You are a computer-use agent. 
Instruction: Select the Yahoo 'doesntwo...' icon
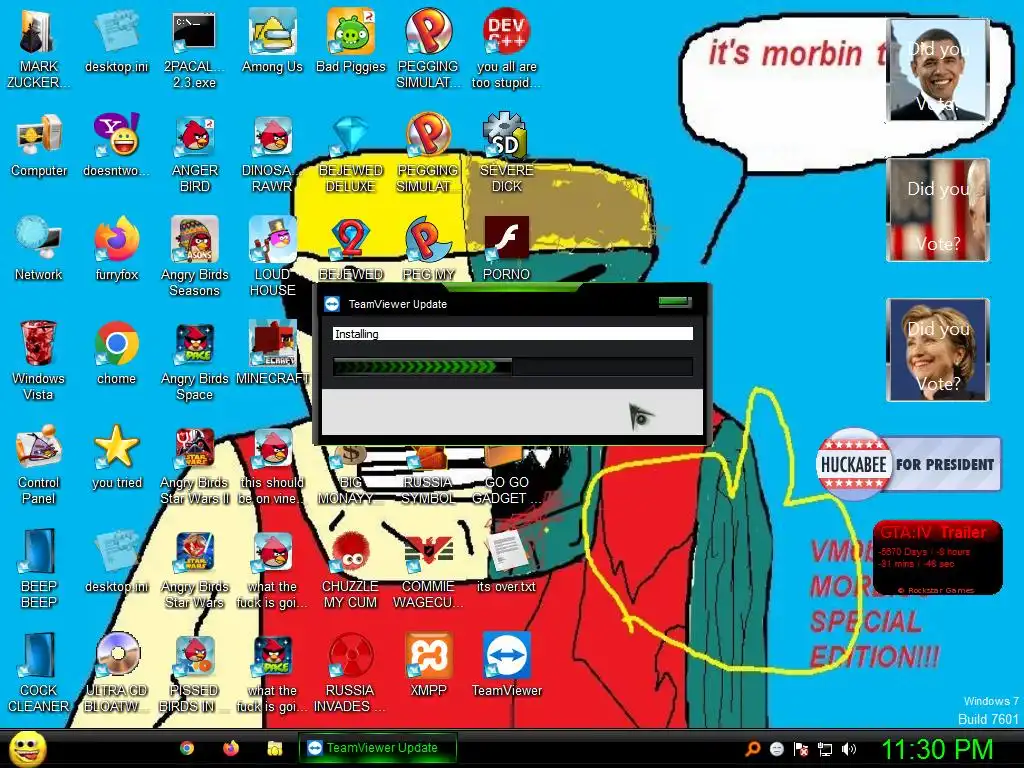tap(116, 145)
